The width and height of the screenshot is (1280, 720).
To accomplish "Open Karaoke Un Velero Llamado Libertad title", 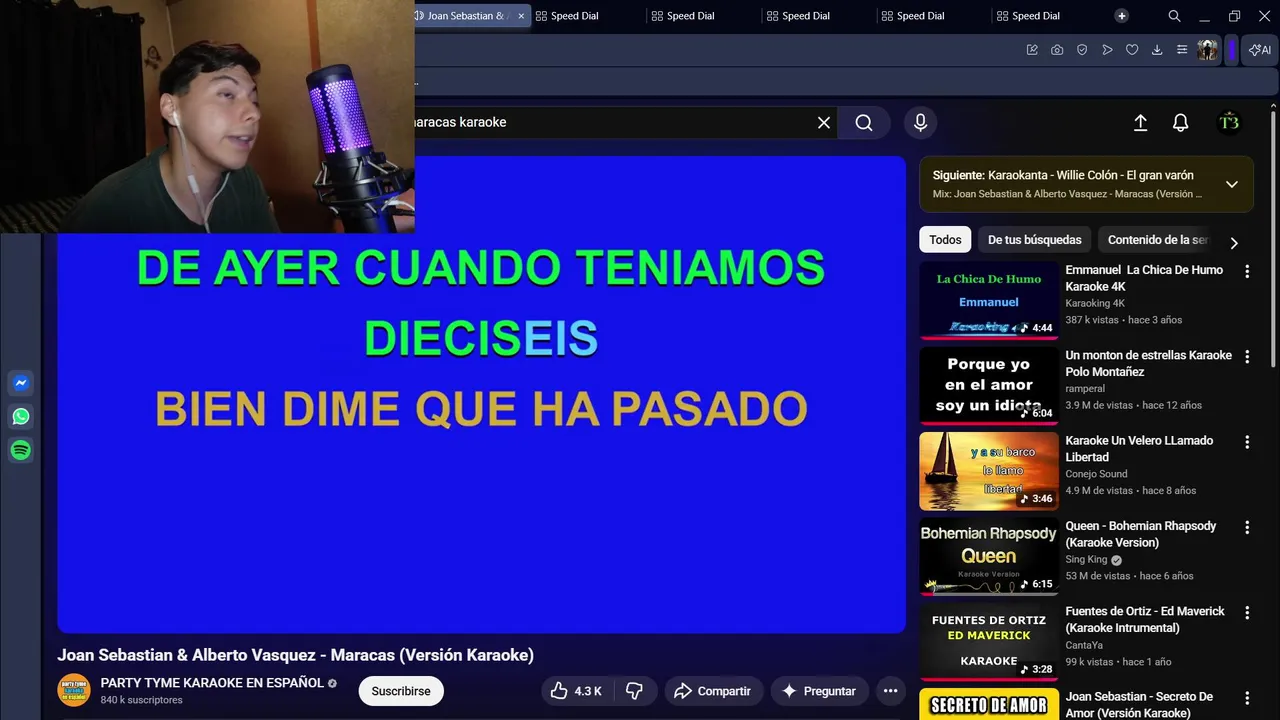I will tap(1139, 448).
